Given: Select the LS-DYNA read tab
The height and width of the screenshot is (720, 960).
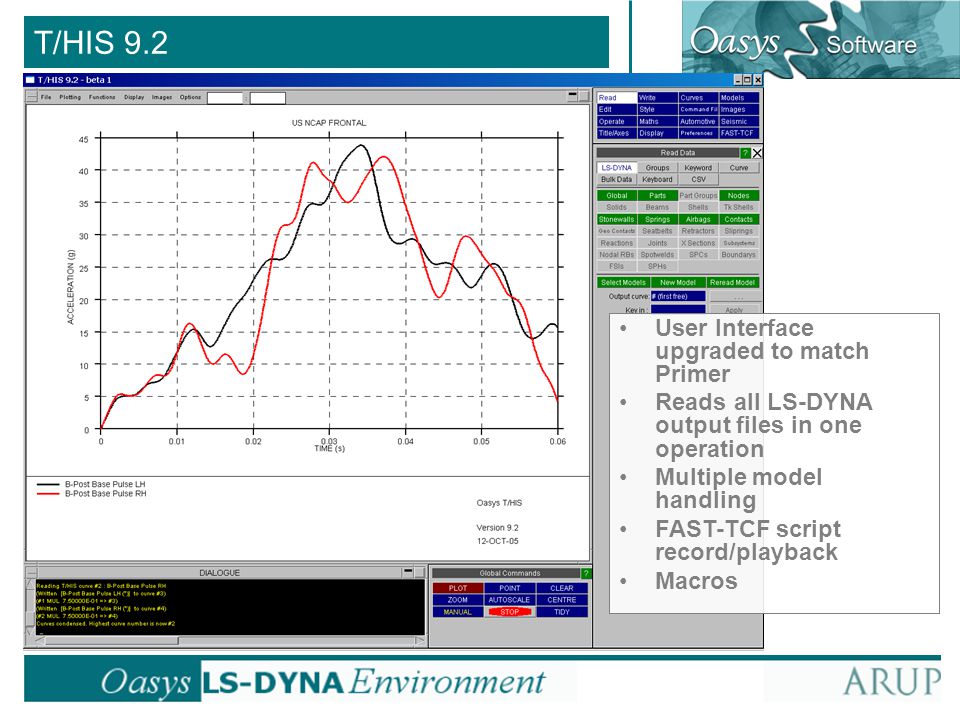Looking at the screenshot, I should click(617, 168).
